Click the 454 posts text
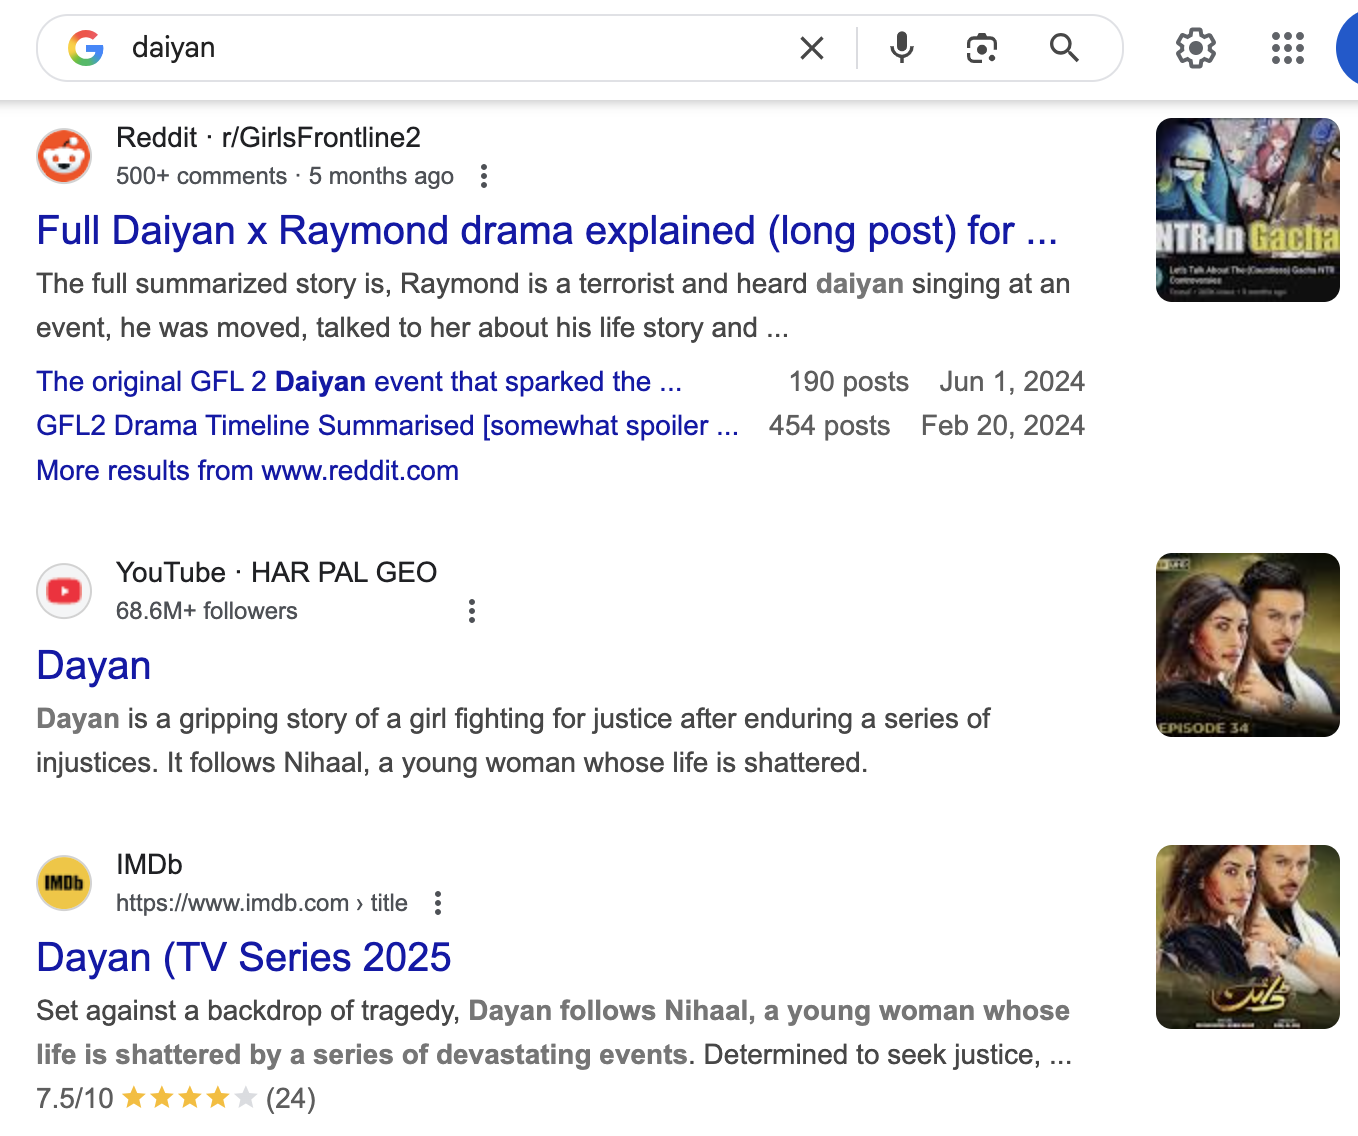This screenshot has width=1358, height=1136. 829,426
